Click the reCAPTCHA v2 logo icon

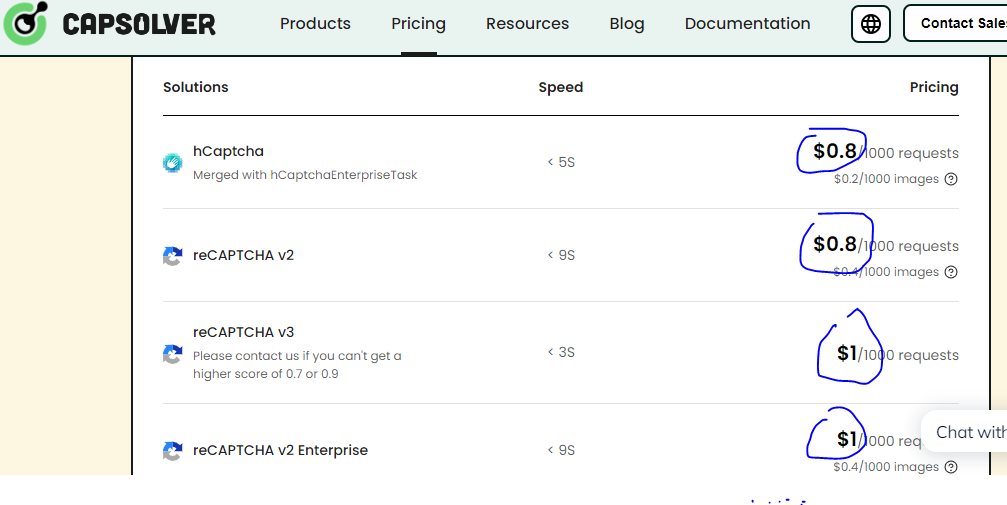click(x=173, y=256)
